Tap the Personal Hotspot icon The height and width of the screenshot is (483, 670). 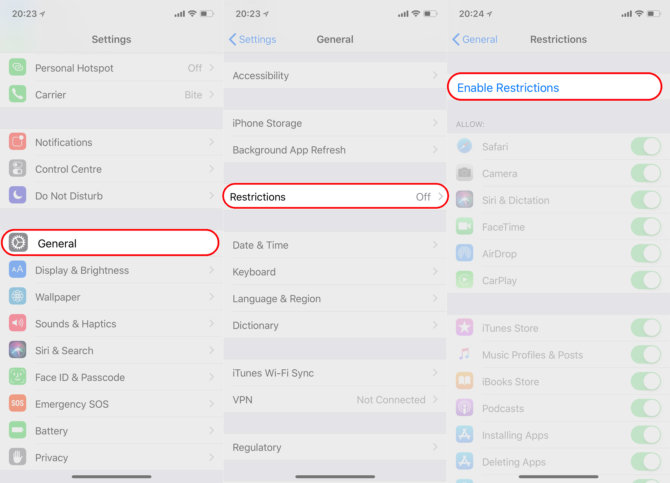18,68
